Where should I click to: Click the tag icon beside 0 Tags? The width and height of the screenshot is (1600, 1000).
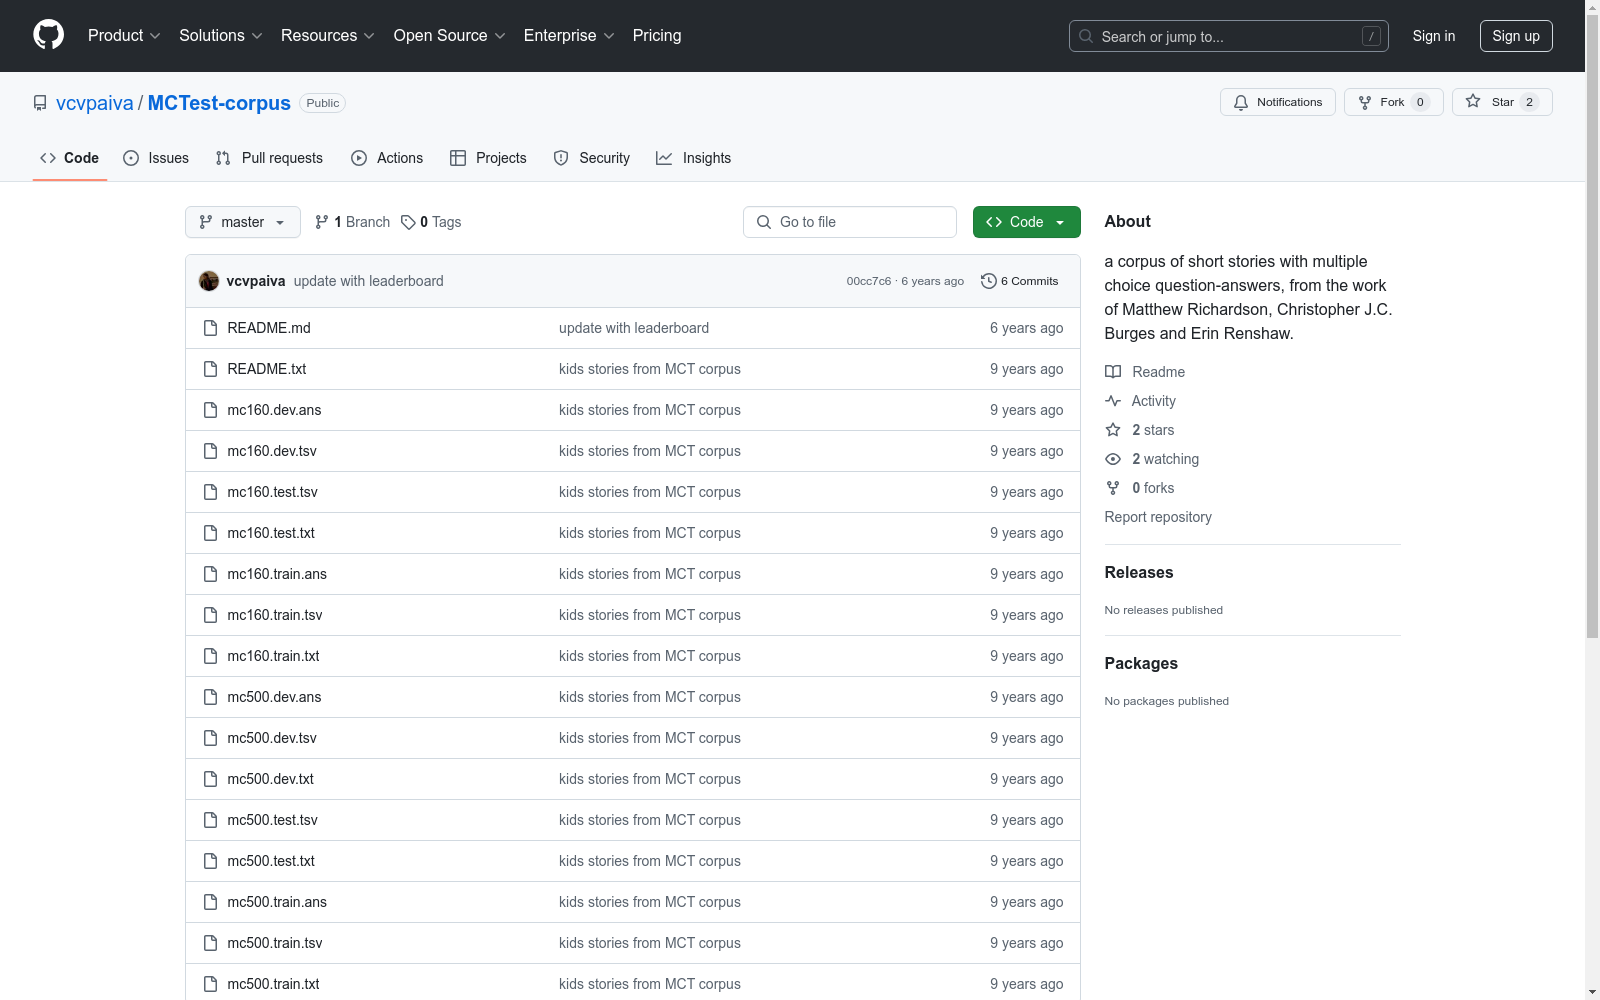click(408, 222)
